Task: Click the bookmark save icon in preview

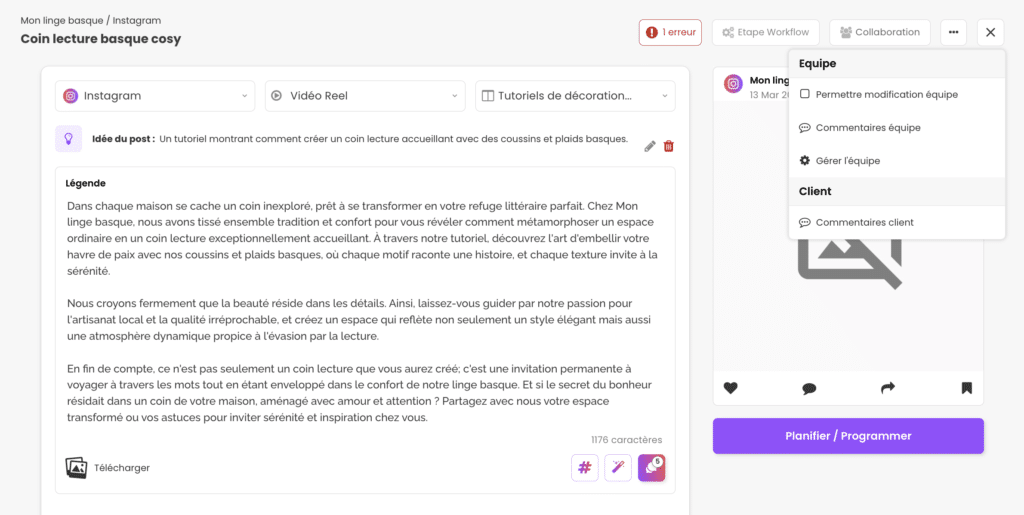Action: point(966,388)
